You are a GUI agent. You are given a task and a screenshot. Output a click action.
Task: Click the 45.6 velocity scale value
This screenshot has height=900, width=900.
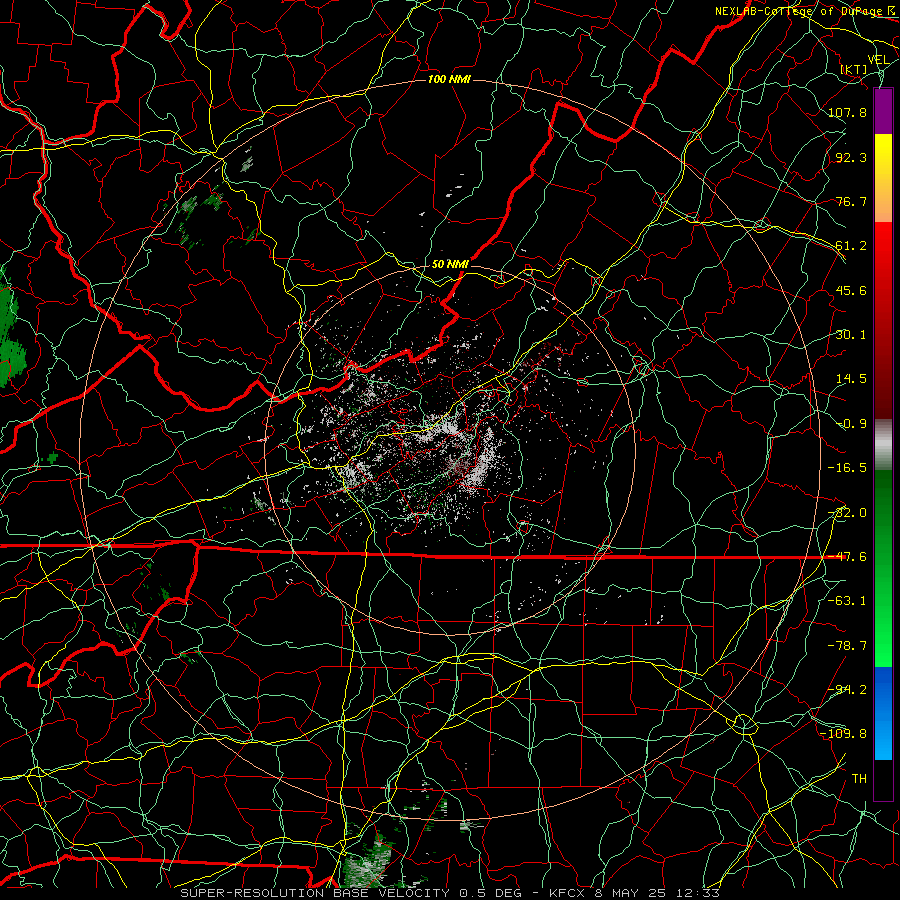pos(851,290)
